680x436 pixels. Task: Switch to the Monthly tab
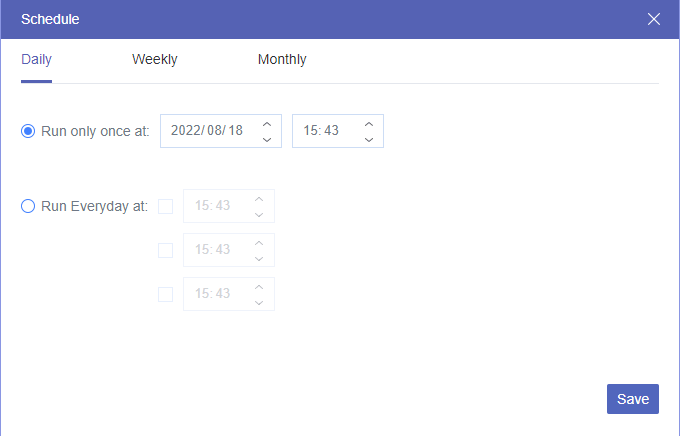tap(282, 59)
